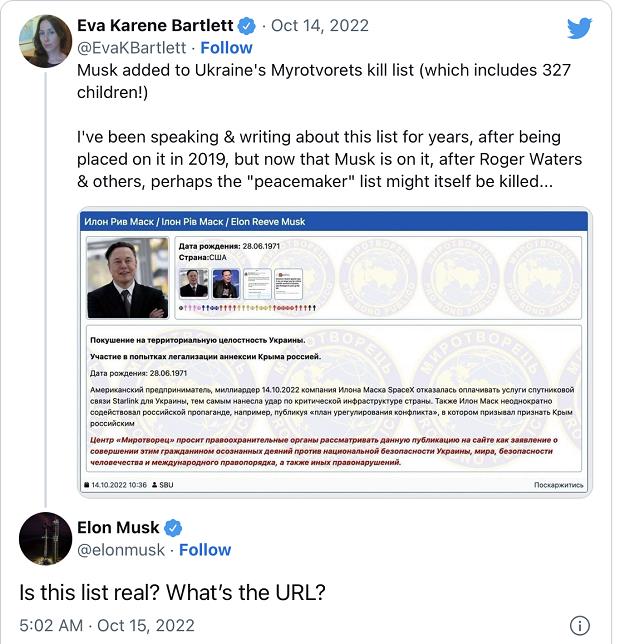Click the Oct 14, 2022 tweet date

(x=320, y=25)
